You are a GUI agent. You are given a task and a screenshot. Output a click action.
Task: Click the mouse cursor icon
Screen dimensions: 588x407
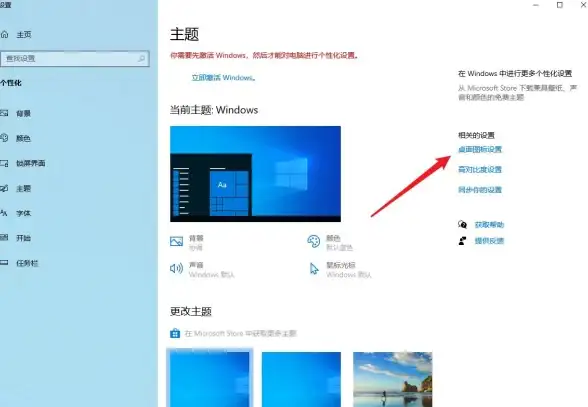point(314,269)
